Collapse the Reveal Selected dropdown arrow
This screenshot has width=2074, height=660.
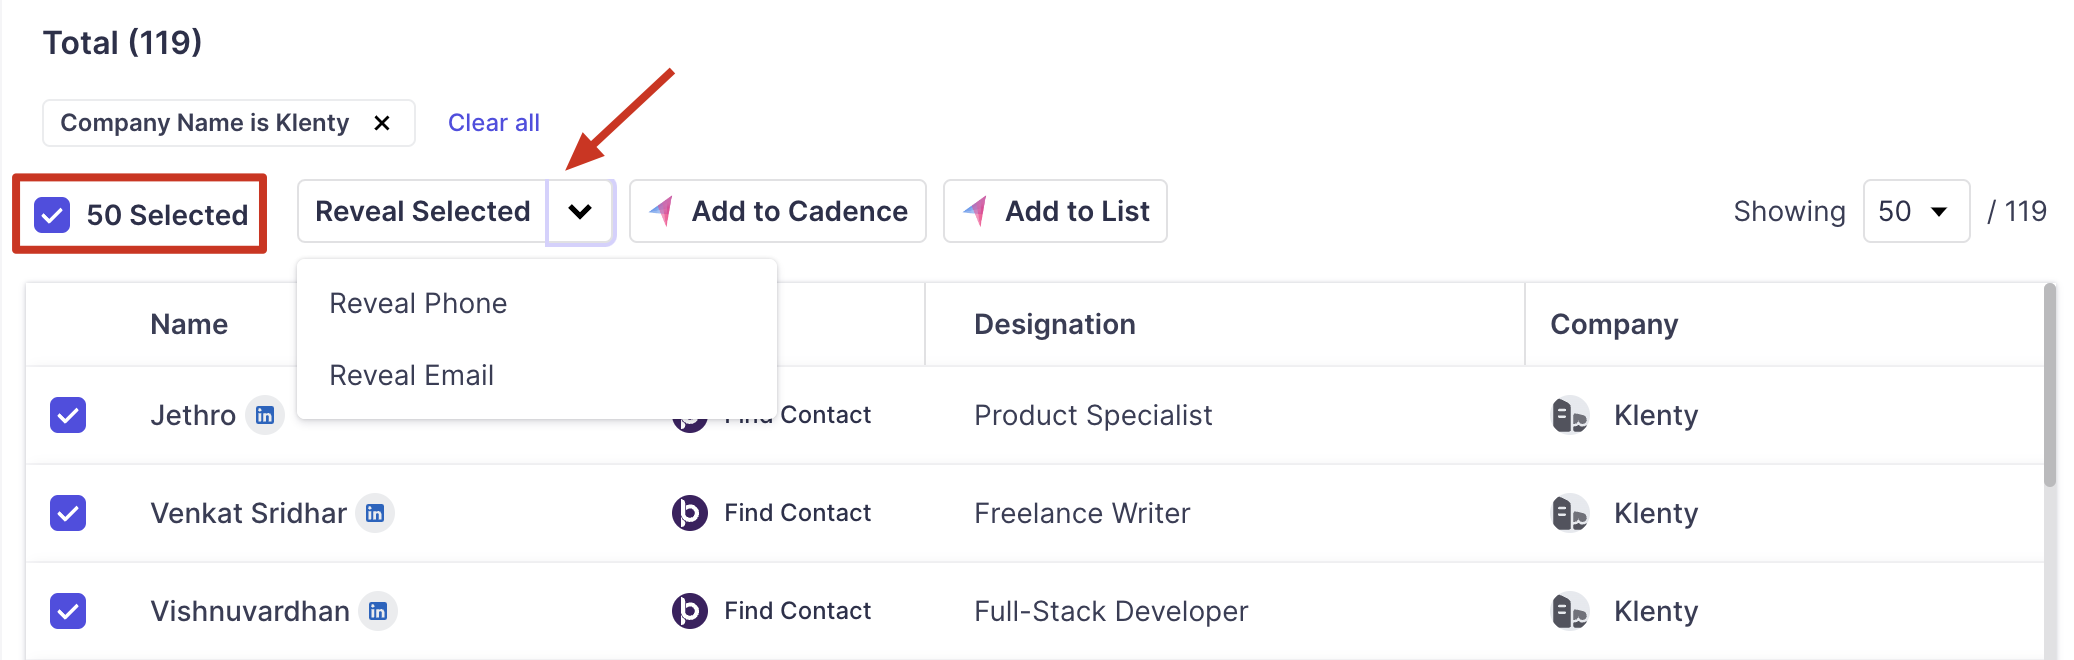click(580, 211)
